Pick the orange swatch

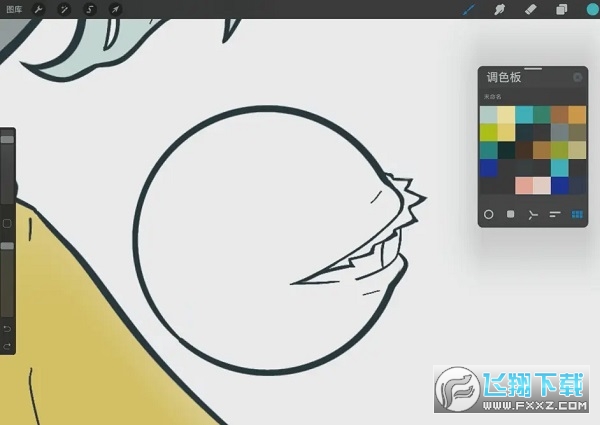[577, 115]
